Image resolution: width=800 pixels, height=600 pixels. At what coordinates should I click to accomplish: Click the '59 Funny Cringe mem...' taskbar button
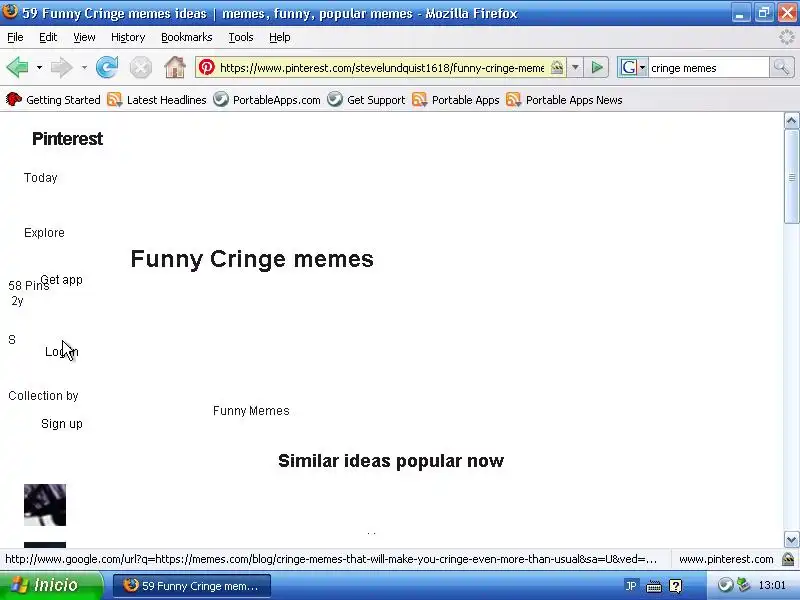click(x=192, y=586)
